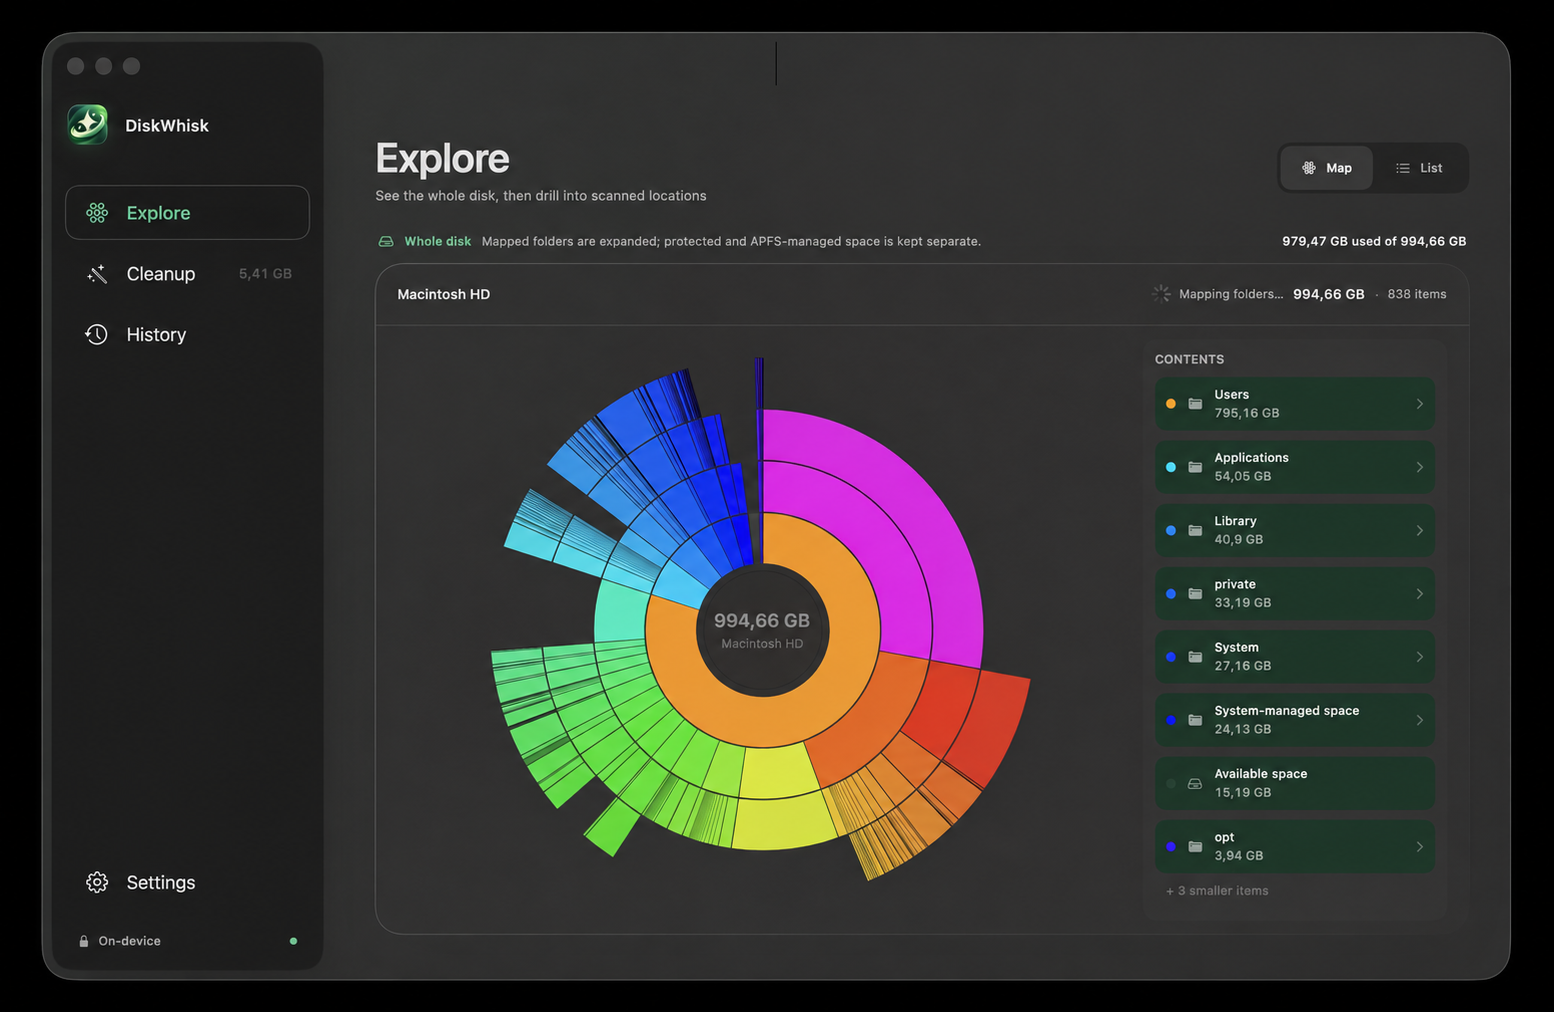Image resolution: width=1554 pixels, height=1012 pixels.
Task: Click the Users folder icon
Action: (1195, 404)
